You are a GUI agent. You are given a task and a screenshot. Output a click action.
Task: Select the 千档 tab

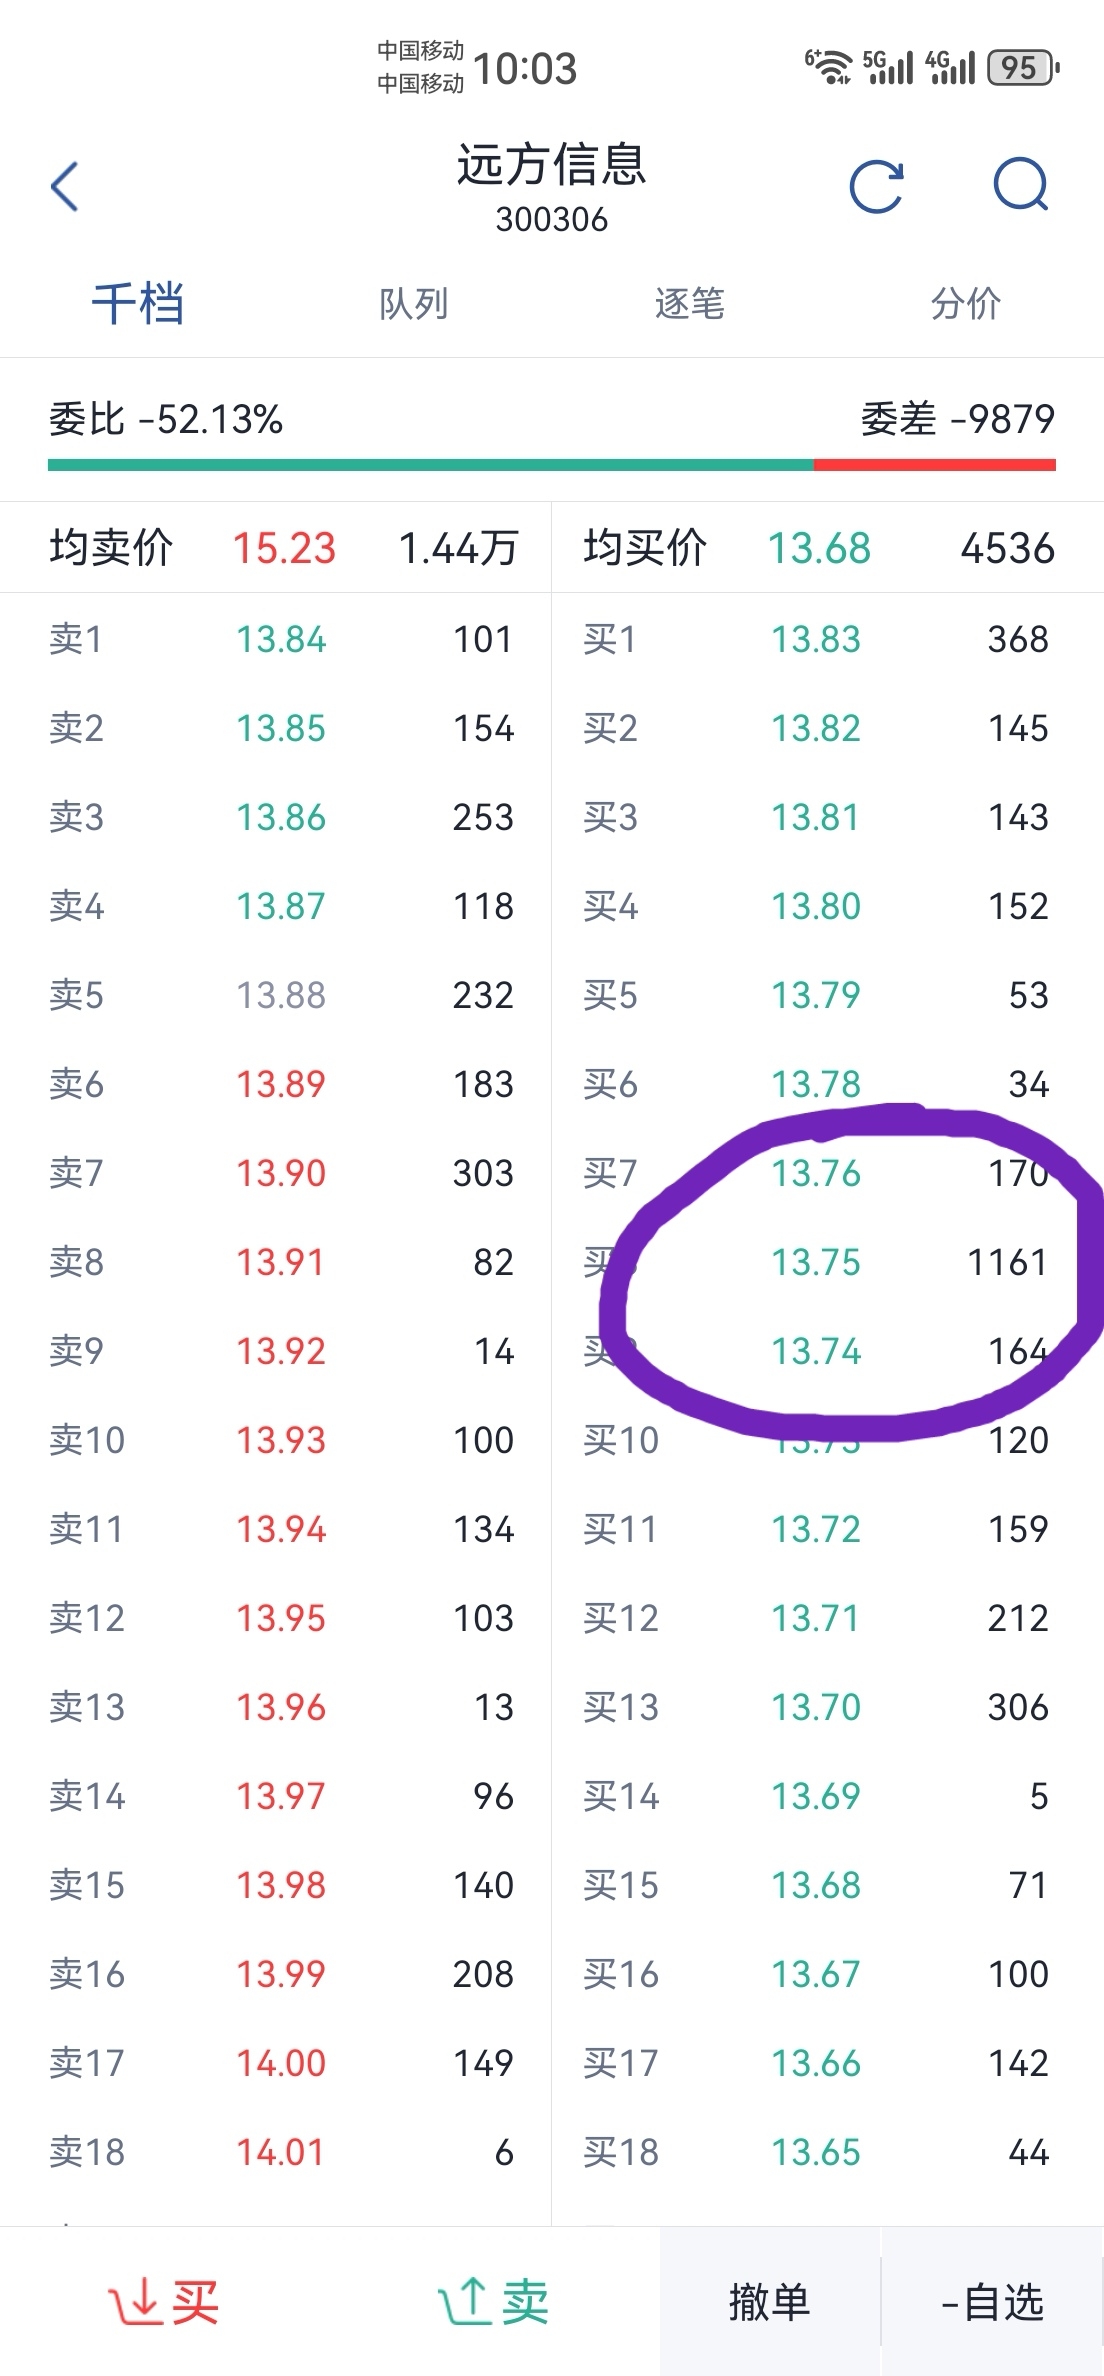(x=138, y=303)
